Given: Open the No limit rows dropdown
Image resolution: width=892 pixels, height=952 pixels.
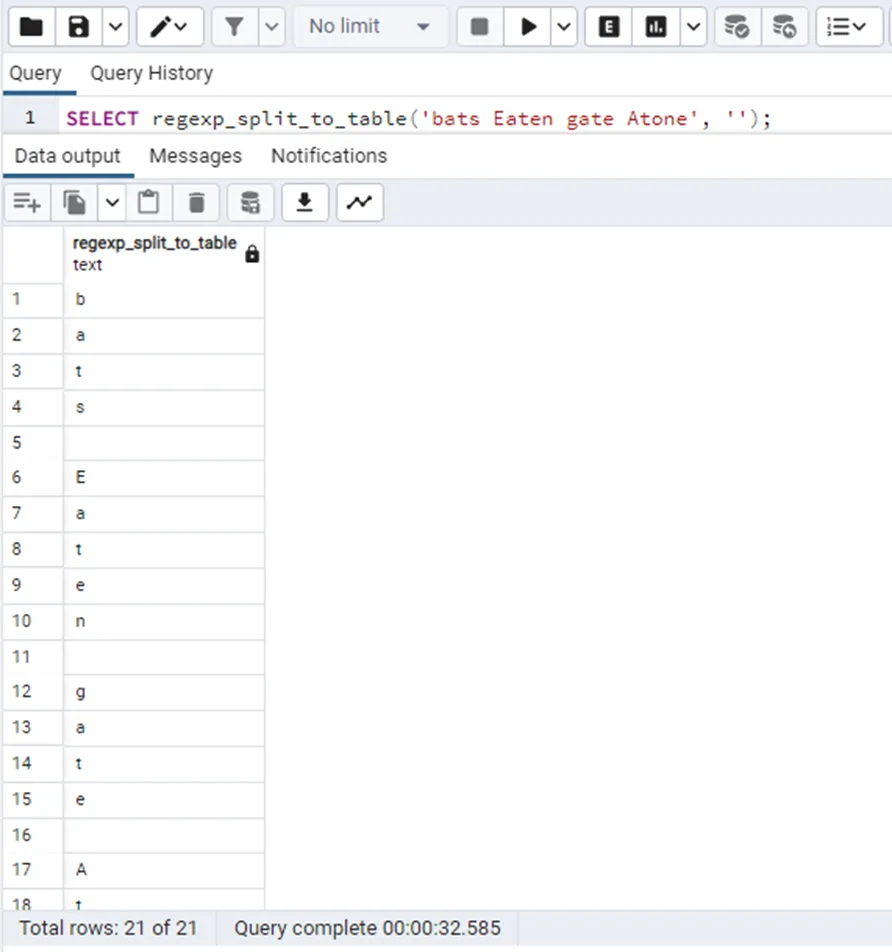Looking at the screenshot, I should pyautogui.click(x=369, y=27).
